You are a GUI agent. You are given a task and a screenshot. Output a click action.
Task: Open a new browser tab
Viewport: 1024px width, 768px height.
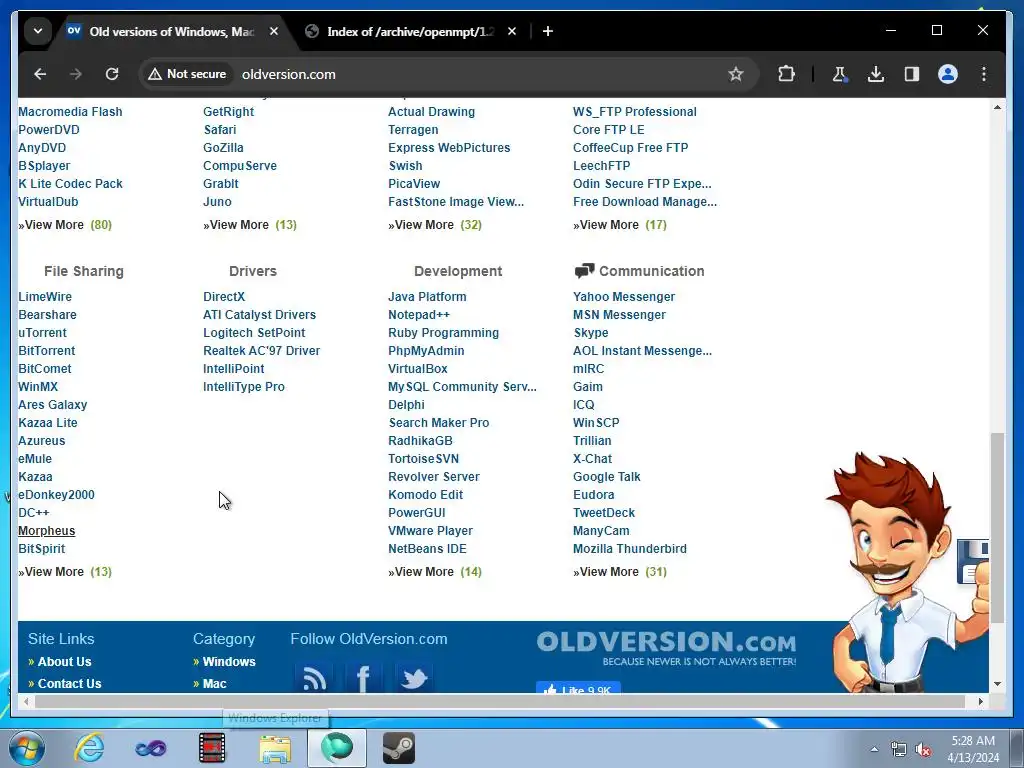pos(548,31)
